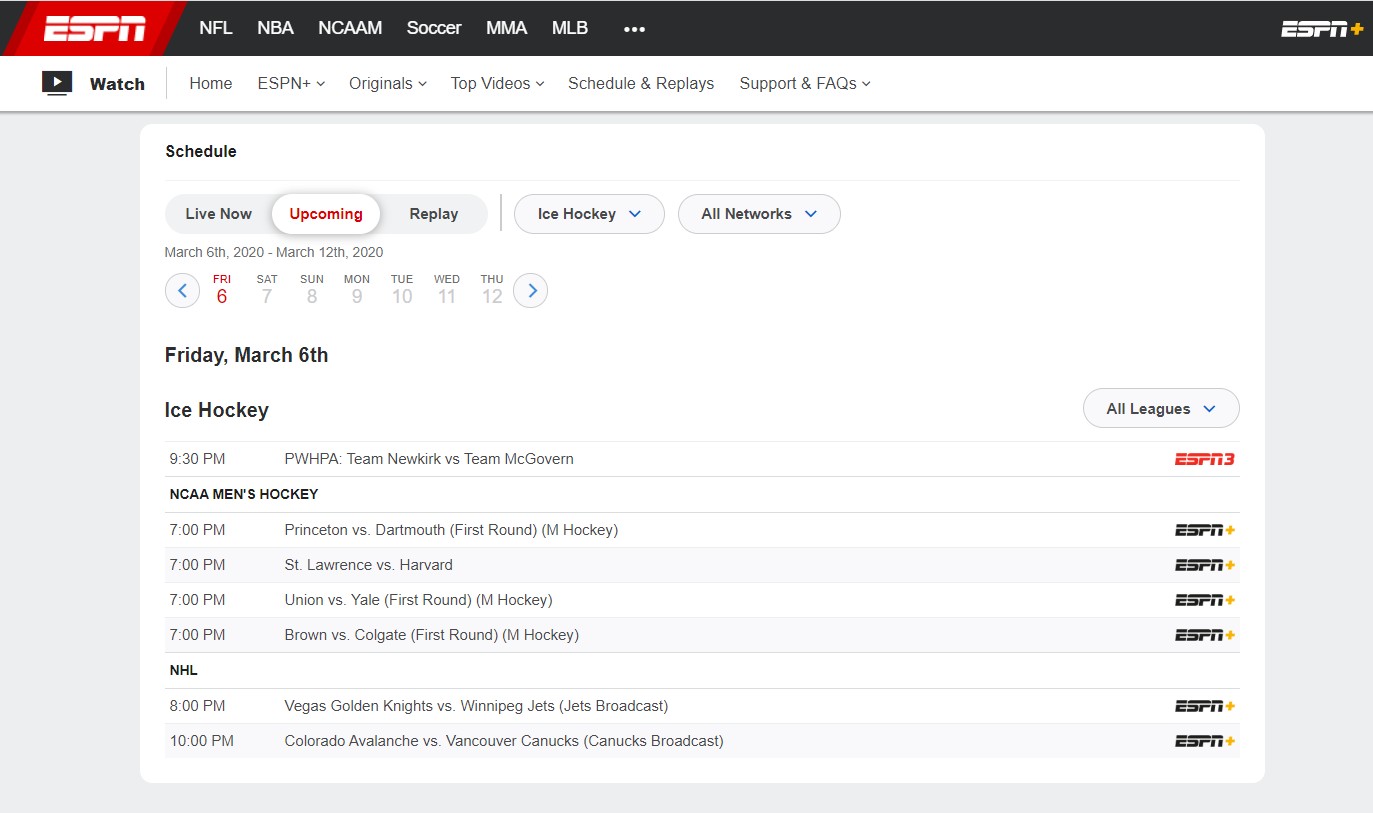This screenshot has height=813, width=1373.
Task: Click the NHL league heading
Action: pyautogui.click(x=183, y=670)
